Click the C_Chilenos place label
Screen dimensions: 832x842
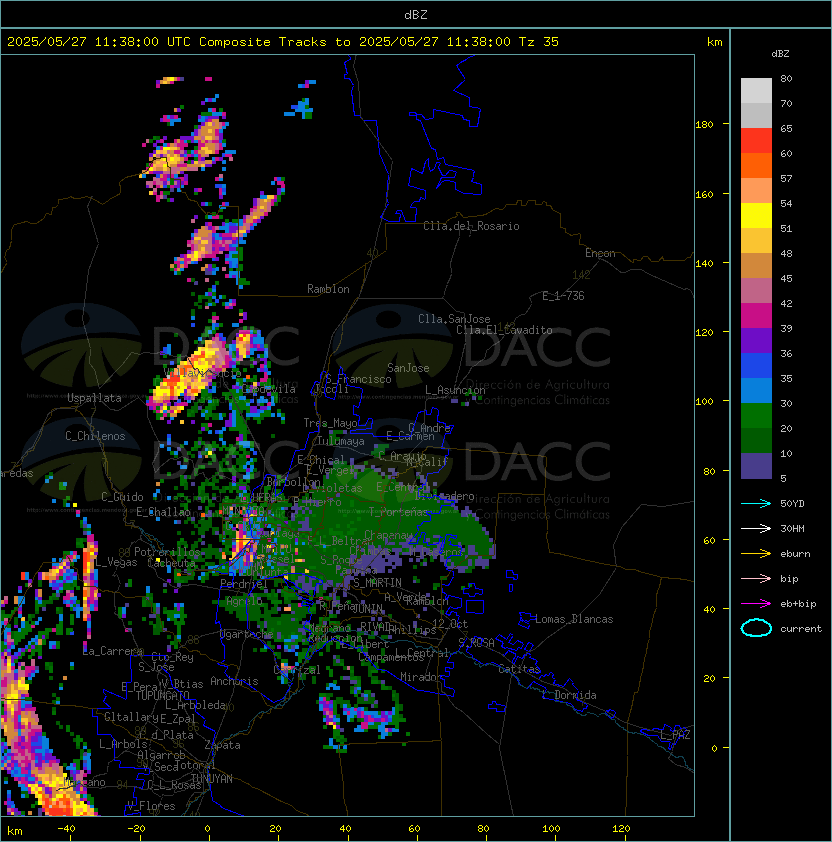click(95, 436)
